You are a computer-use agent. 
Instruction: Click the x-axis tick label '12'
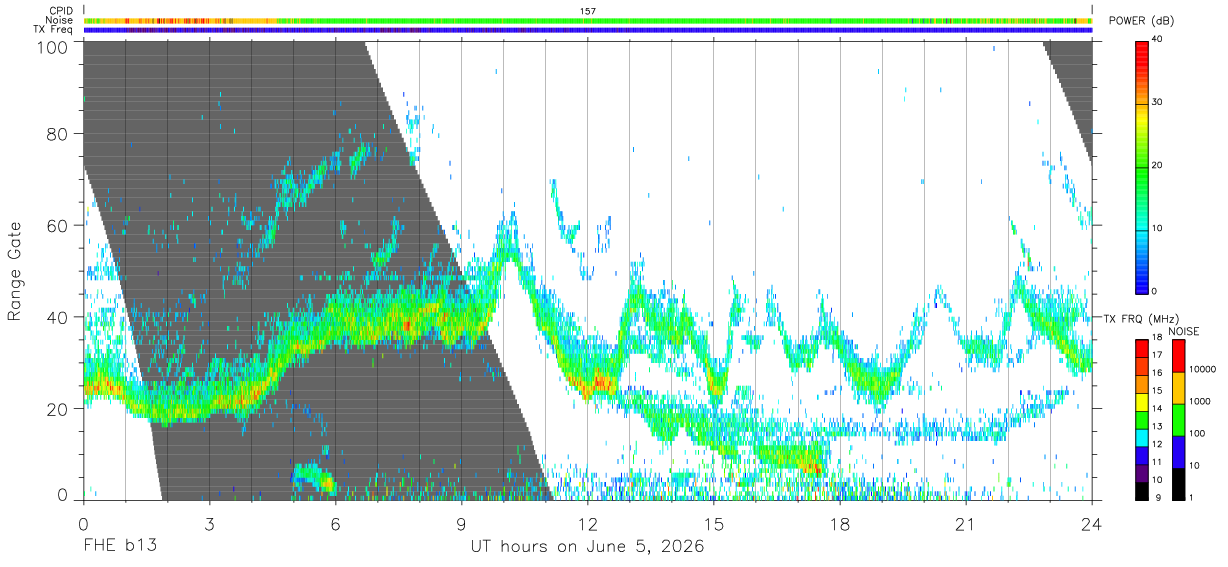coord(587,524)
